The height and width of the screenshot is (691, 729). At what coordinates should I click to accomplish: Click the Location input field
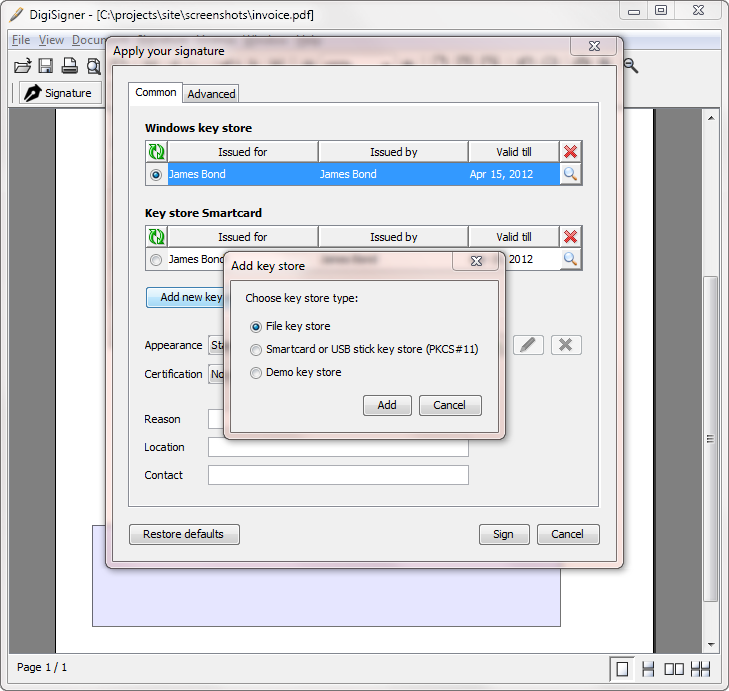tap(338, 447)
